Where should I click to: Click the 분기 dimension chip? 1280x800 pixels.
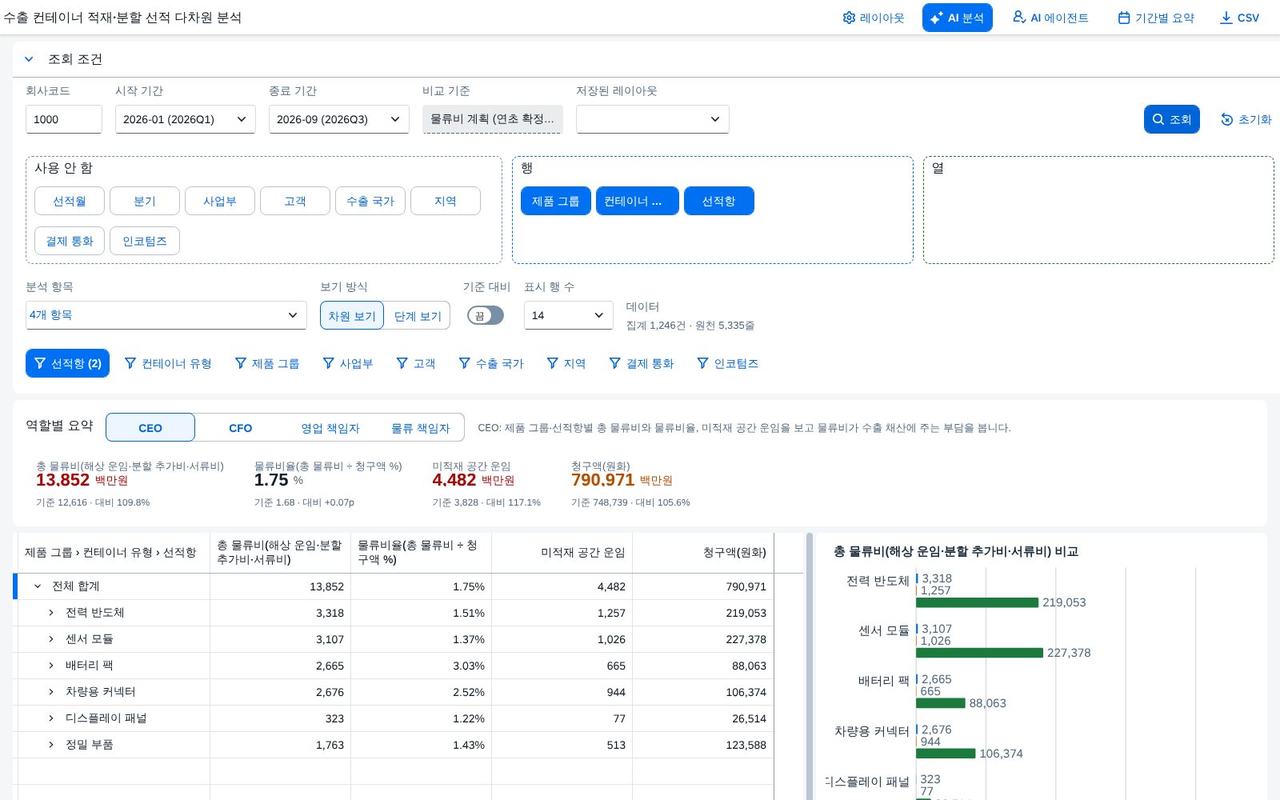145,201
